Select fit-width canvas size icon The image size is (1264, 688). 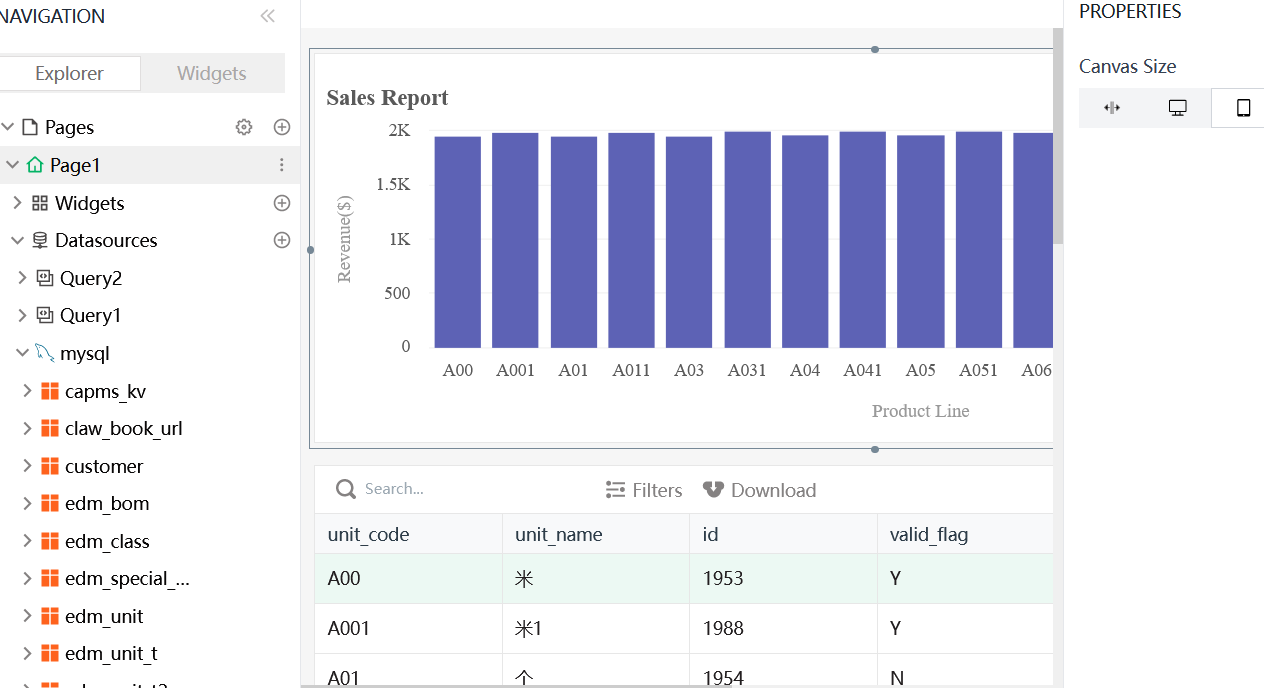(1111, 108)
